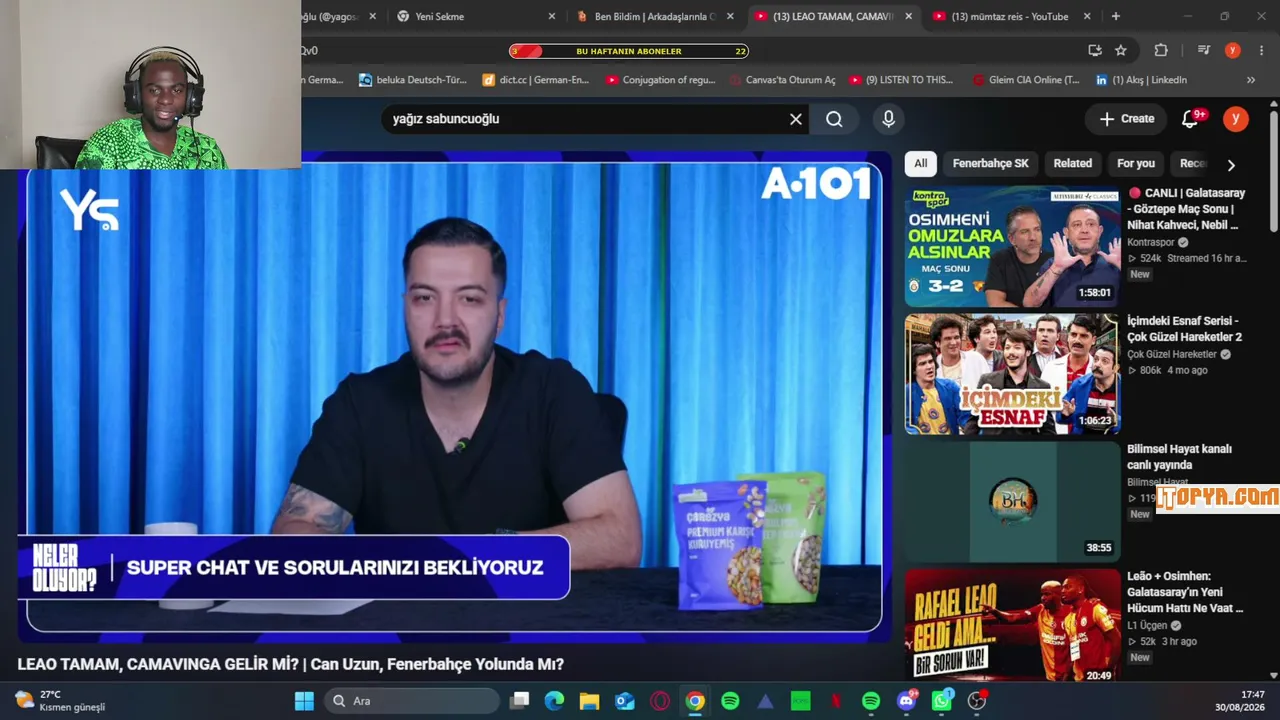1280x720 pixels.
Task: Open Outlook from the taskbar
Action: 625,701
